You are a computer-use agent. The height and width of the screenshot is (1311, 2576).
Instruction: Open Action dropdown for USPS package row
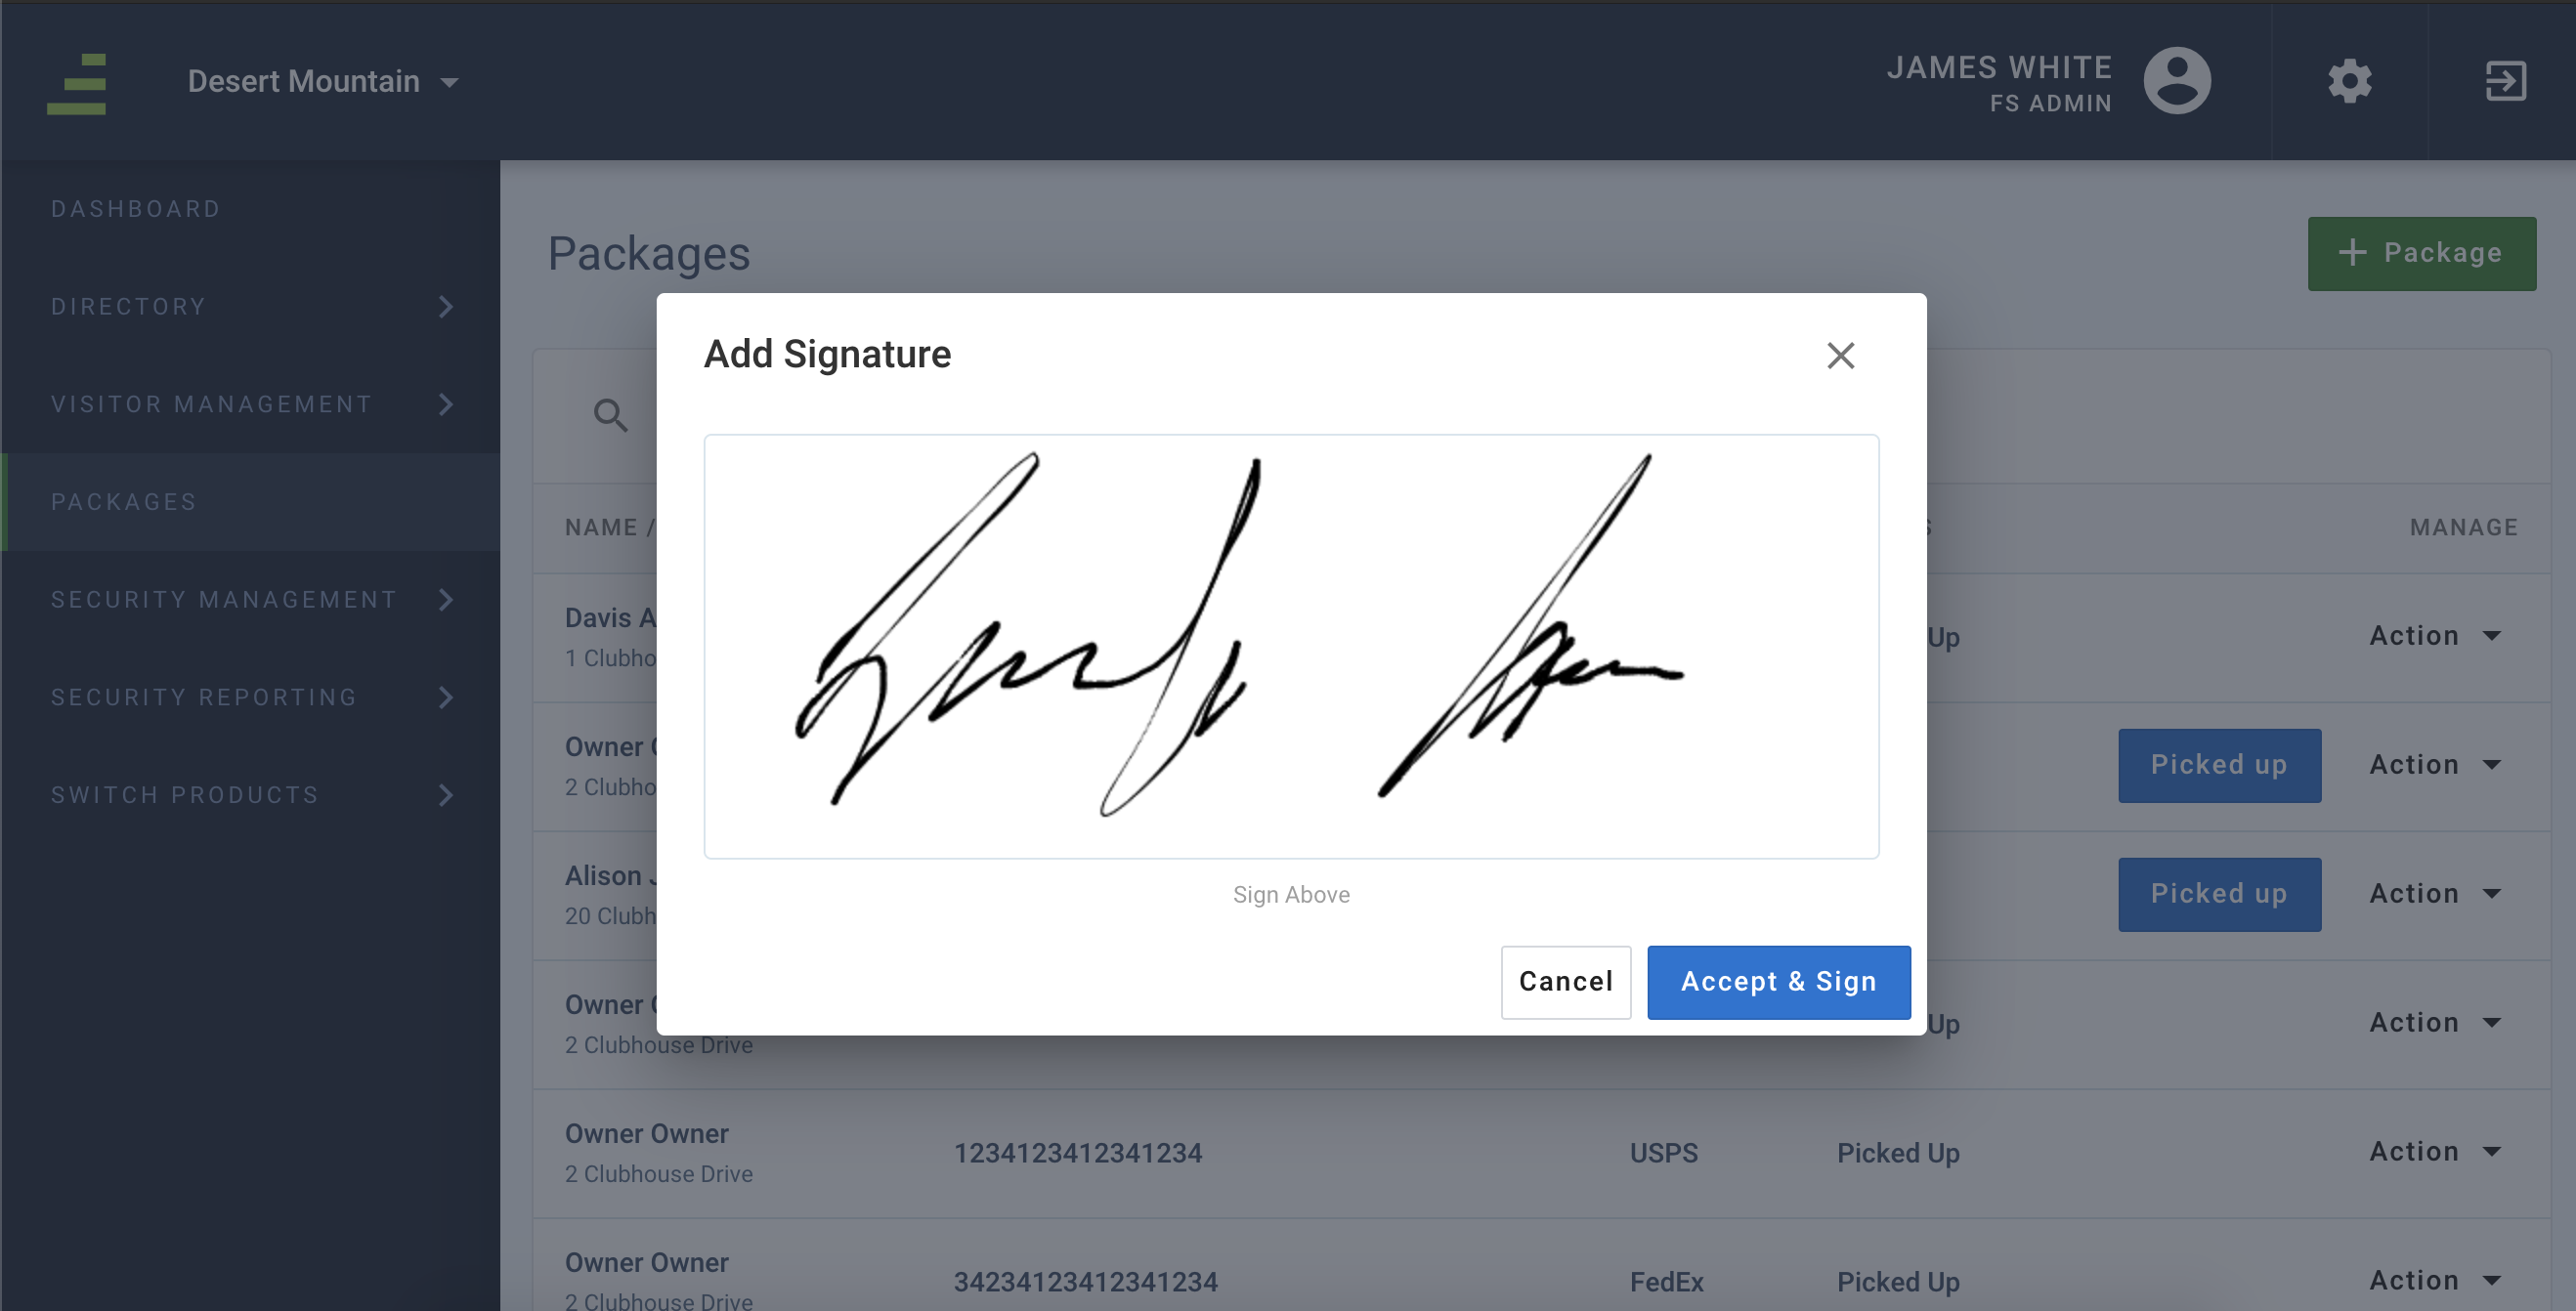point(2434,1152)
